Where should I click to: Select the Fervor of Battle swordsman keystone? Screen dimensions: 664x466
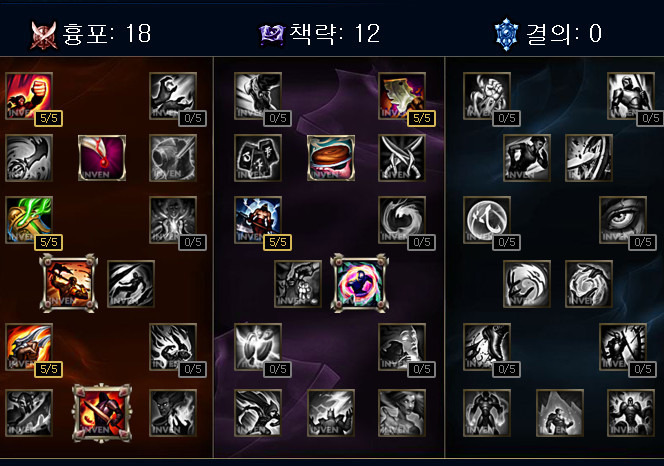[x=102, y=413]
